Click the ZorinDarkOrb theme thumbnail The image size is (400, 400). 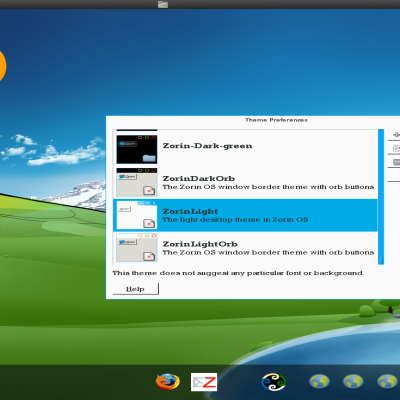(x=137, y=182)
